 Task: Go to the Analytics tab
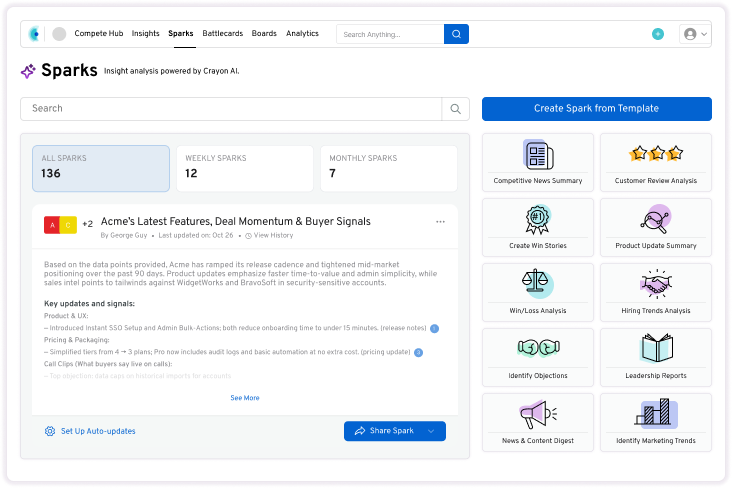click(x=302, y=34)
